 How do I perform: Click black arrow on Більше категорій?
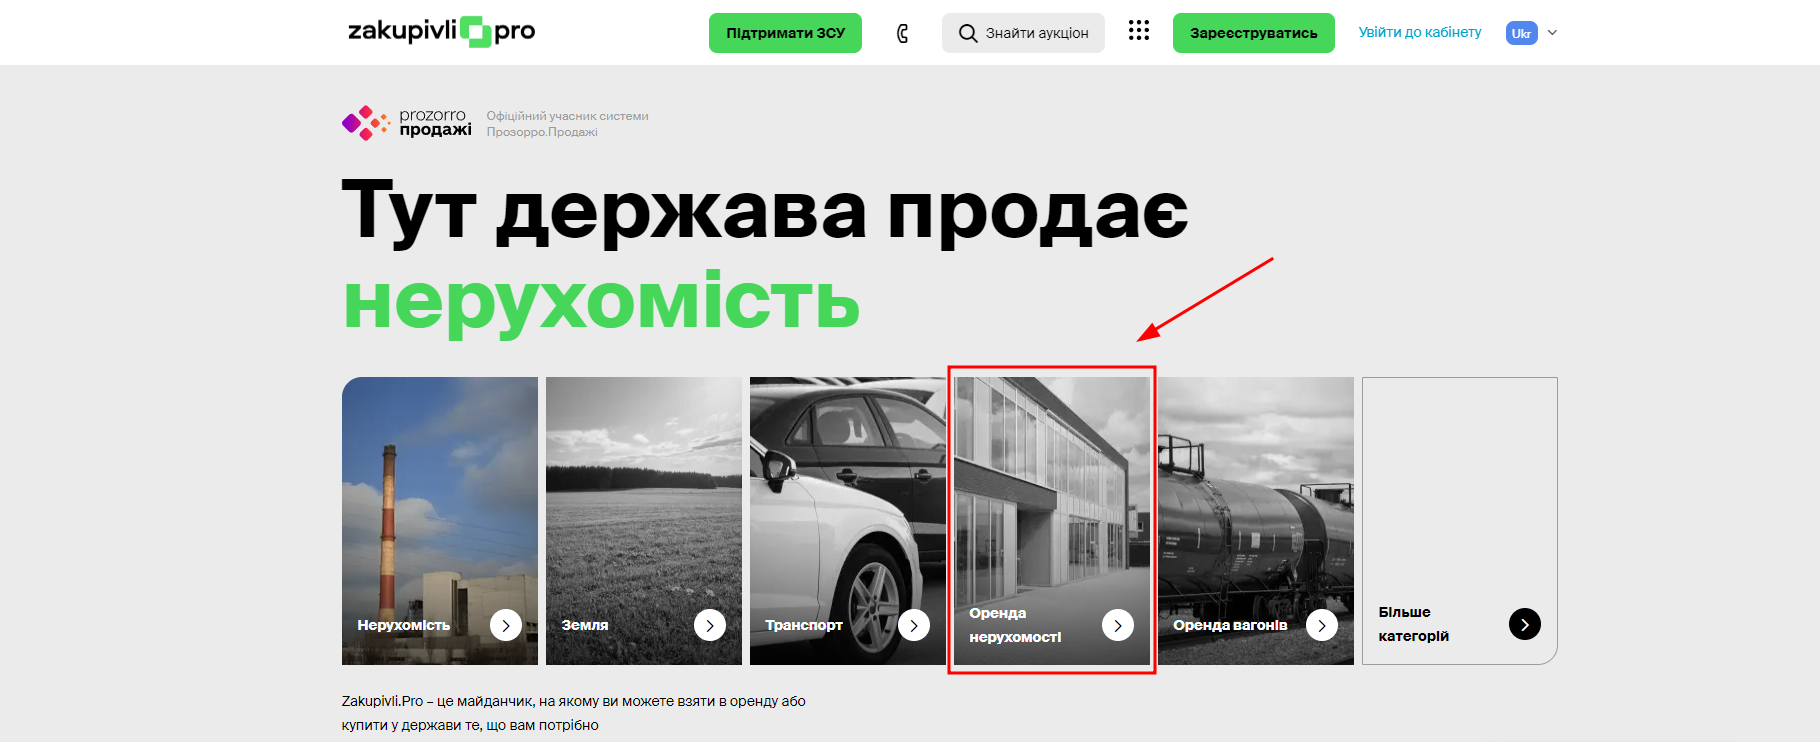coord(1524,624)
